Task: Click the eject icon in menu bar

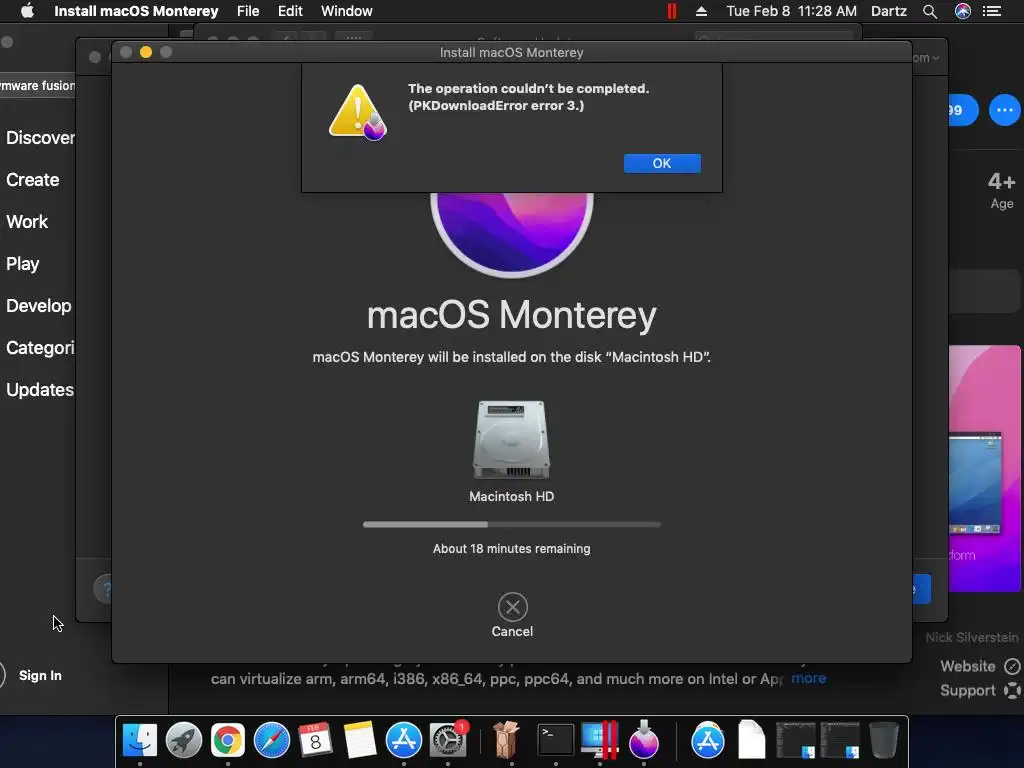Action: [701, 11]
